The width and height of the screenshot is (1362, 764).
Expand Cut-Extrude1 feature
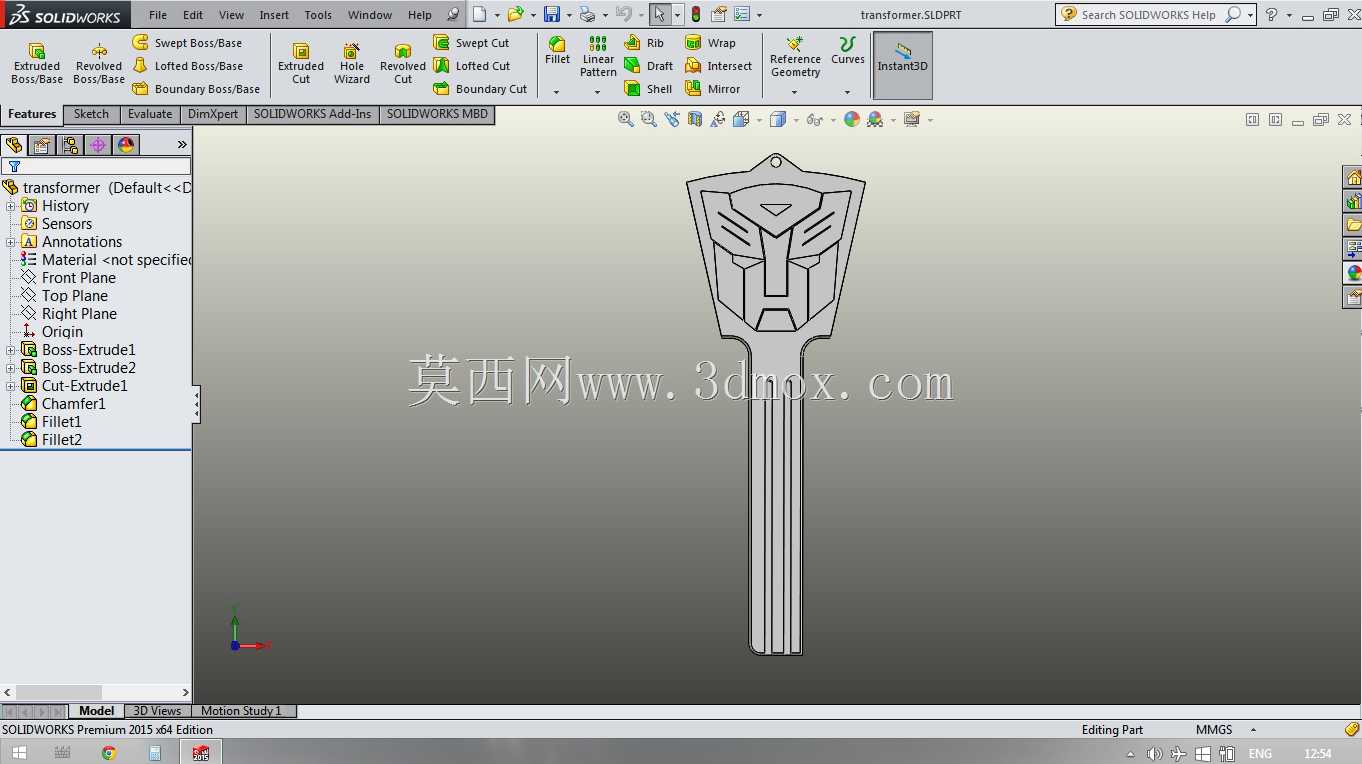(x=11, y=386)
